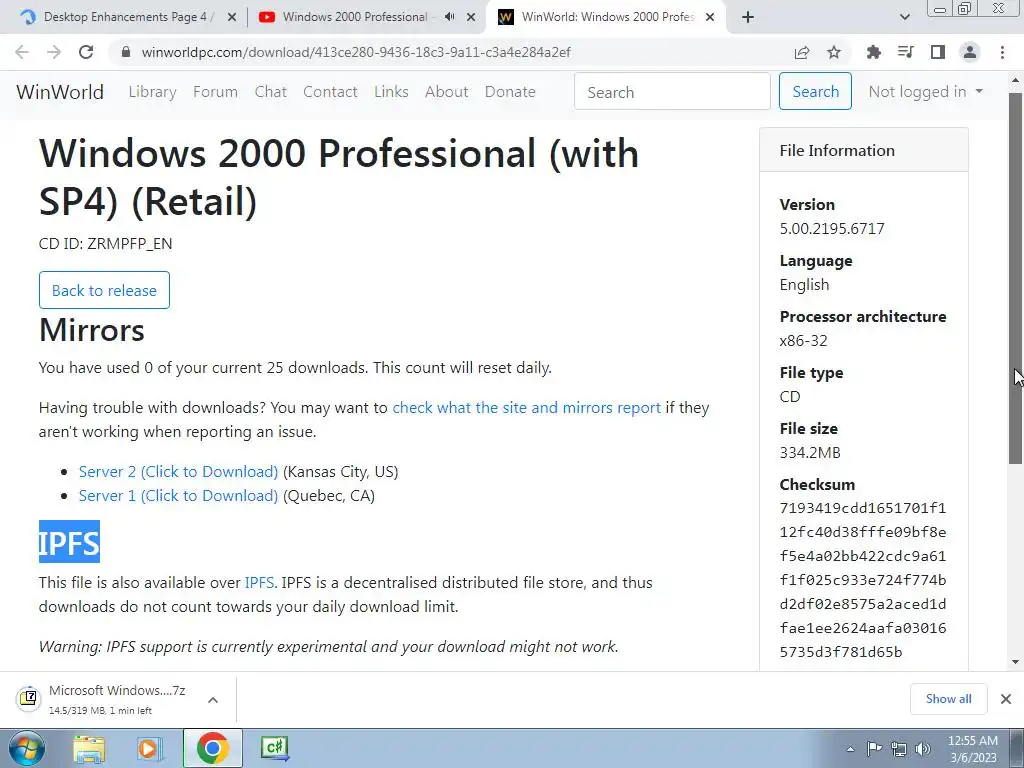The image size is (1024, 768).
Task: Open the Chat nav item
Action: [x=270, y=92]
